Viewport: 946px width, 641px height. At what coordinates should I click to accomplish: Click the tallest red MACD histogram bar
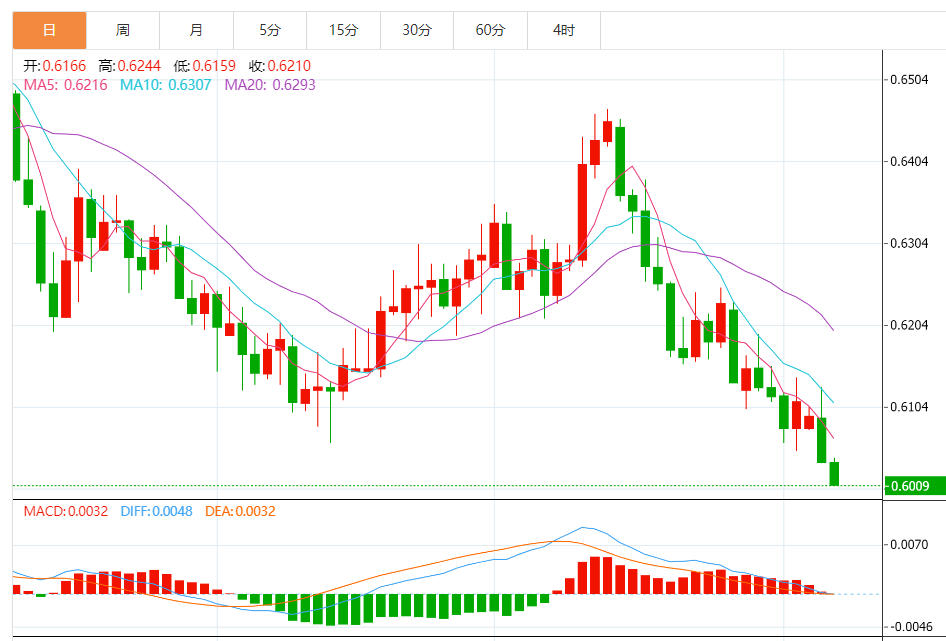(595, 575)
